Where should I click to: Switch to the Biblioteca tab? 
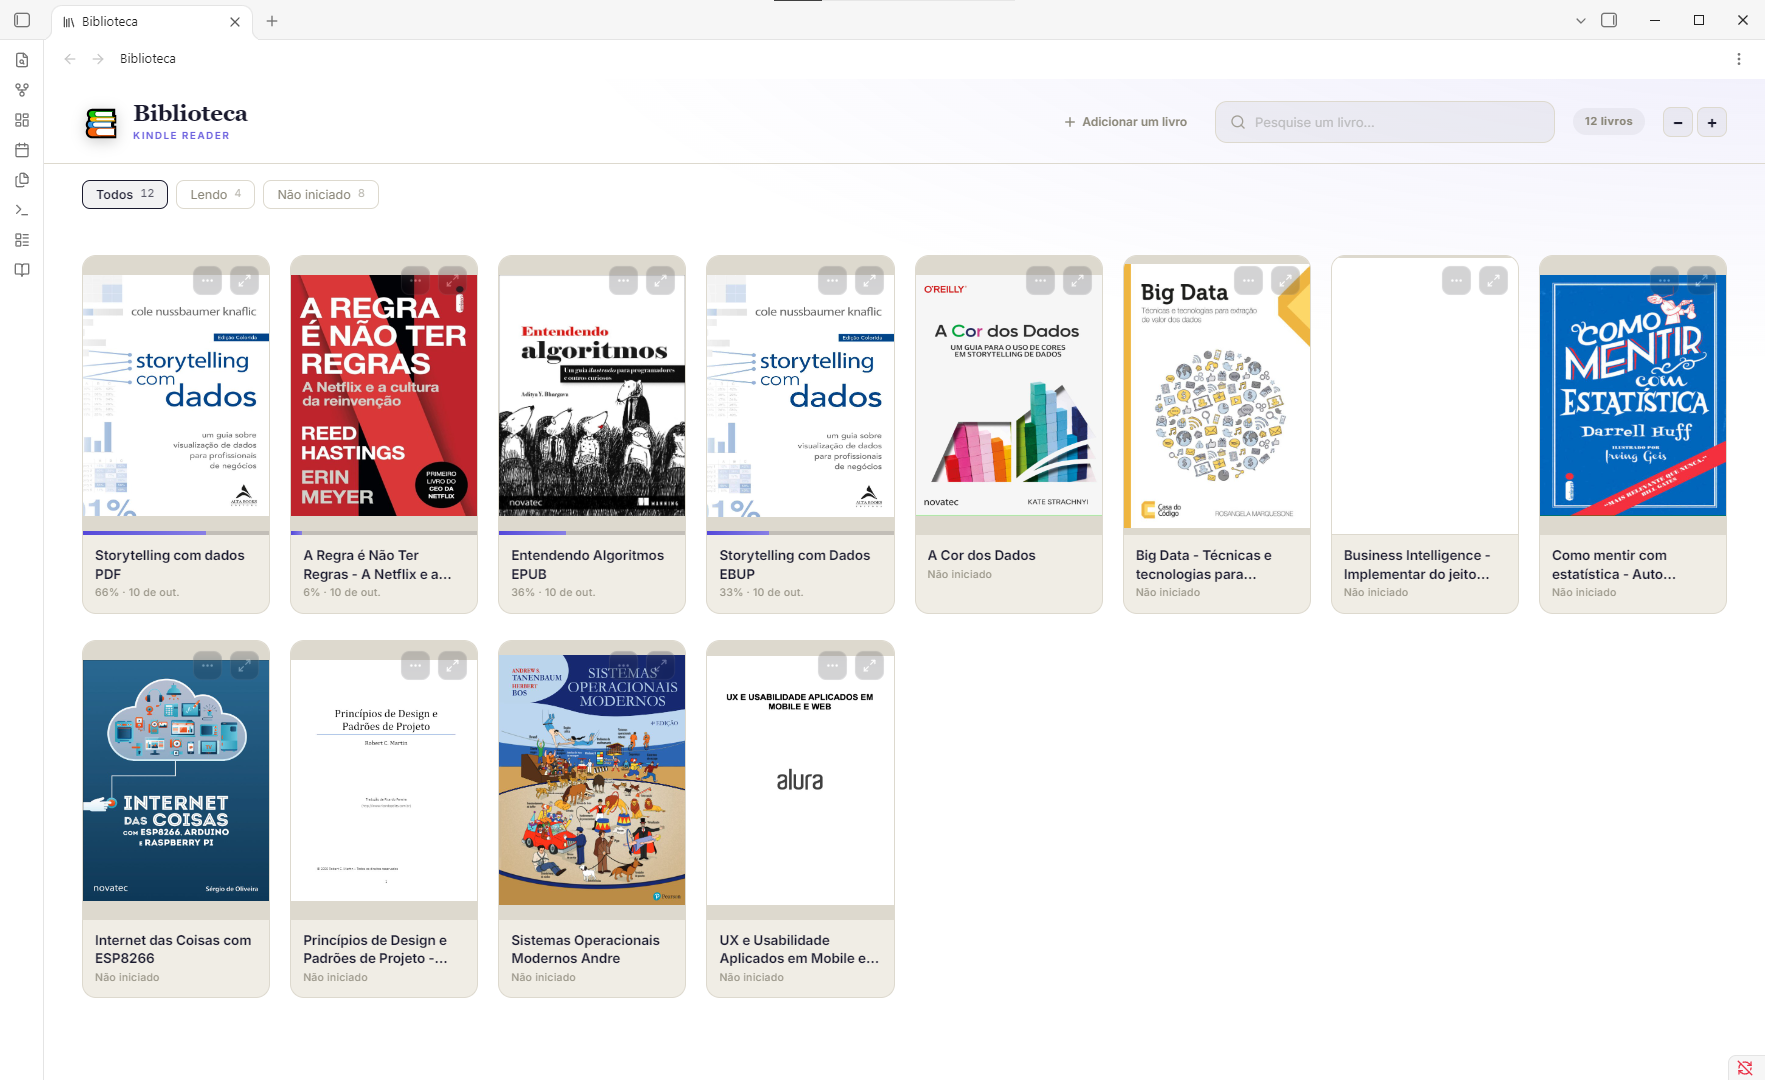150,21
